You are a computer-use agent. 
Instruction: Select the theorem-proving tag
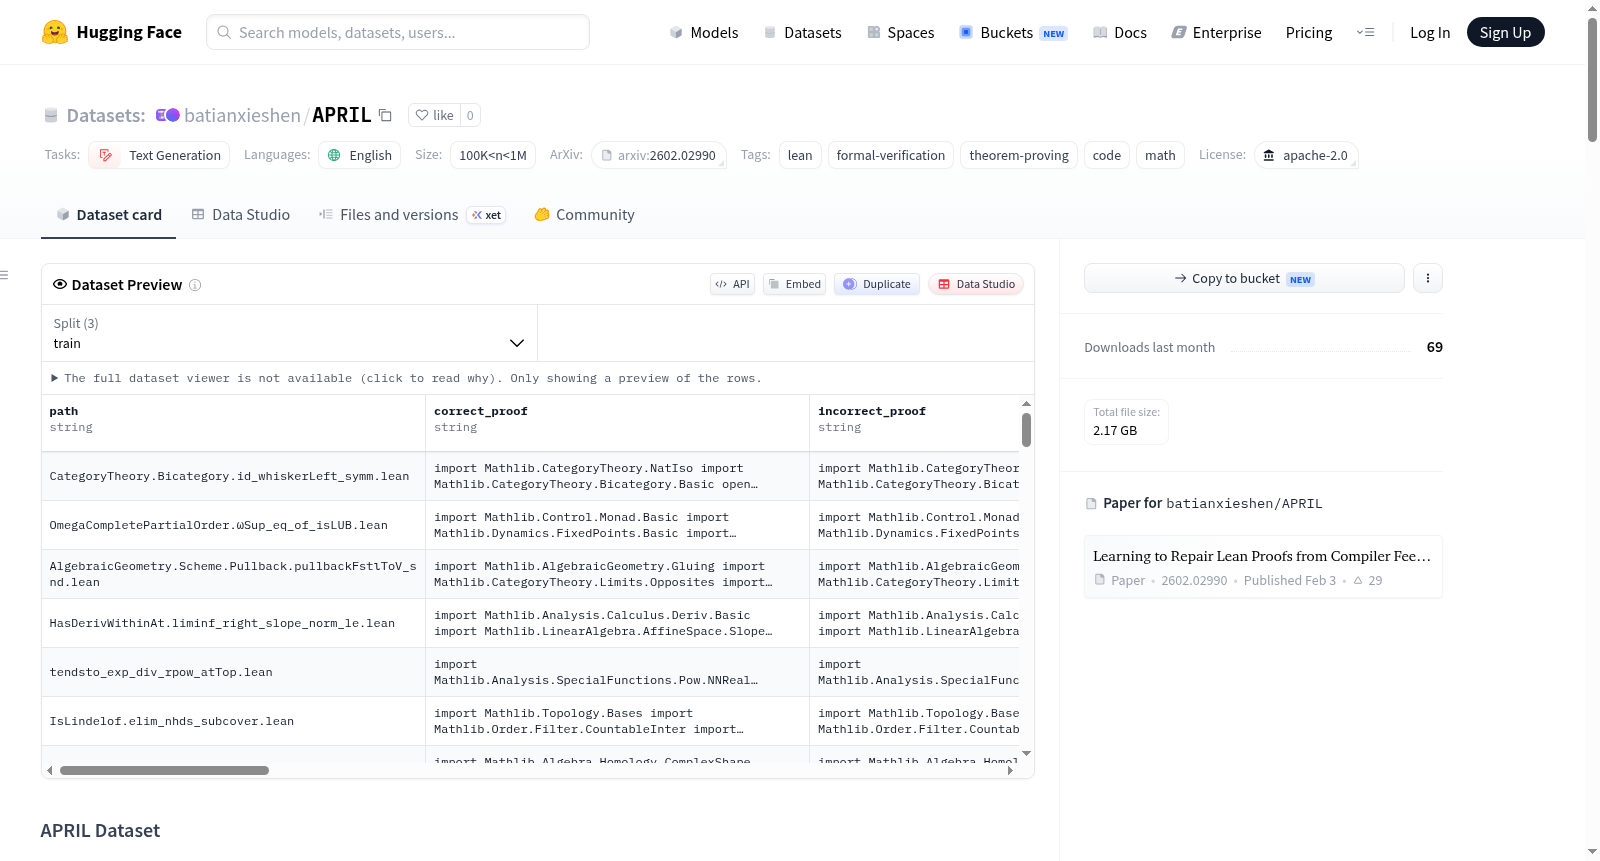click(x=1019, y=155)
